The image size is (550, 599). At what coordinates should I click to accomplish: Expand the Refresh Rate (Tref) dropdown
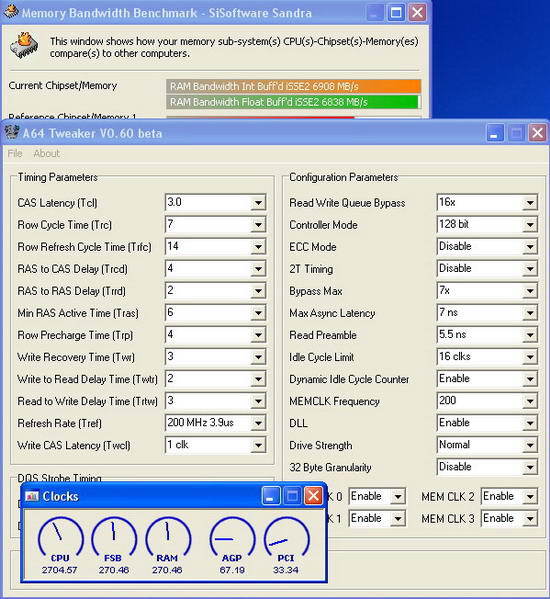pos(258,423)
